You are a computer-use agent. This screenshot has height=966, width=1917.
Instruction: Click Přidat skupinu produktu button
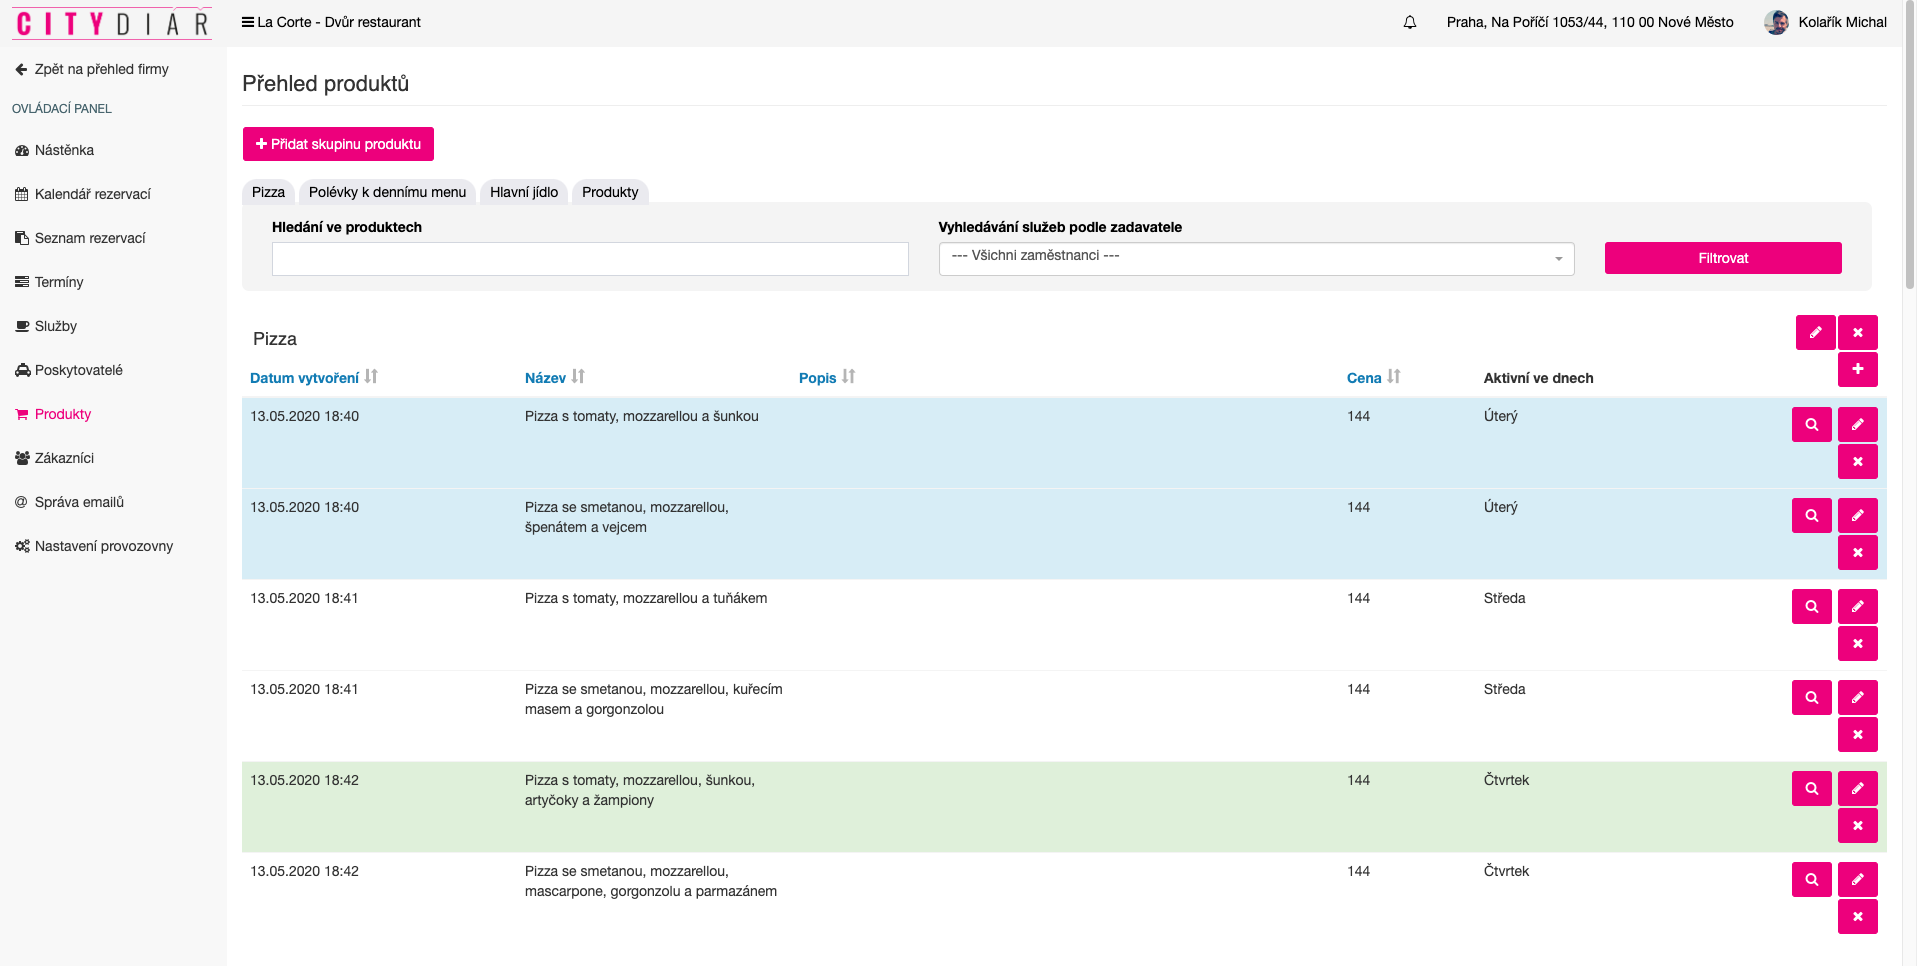[x=338, y=144]
